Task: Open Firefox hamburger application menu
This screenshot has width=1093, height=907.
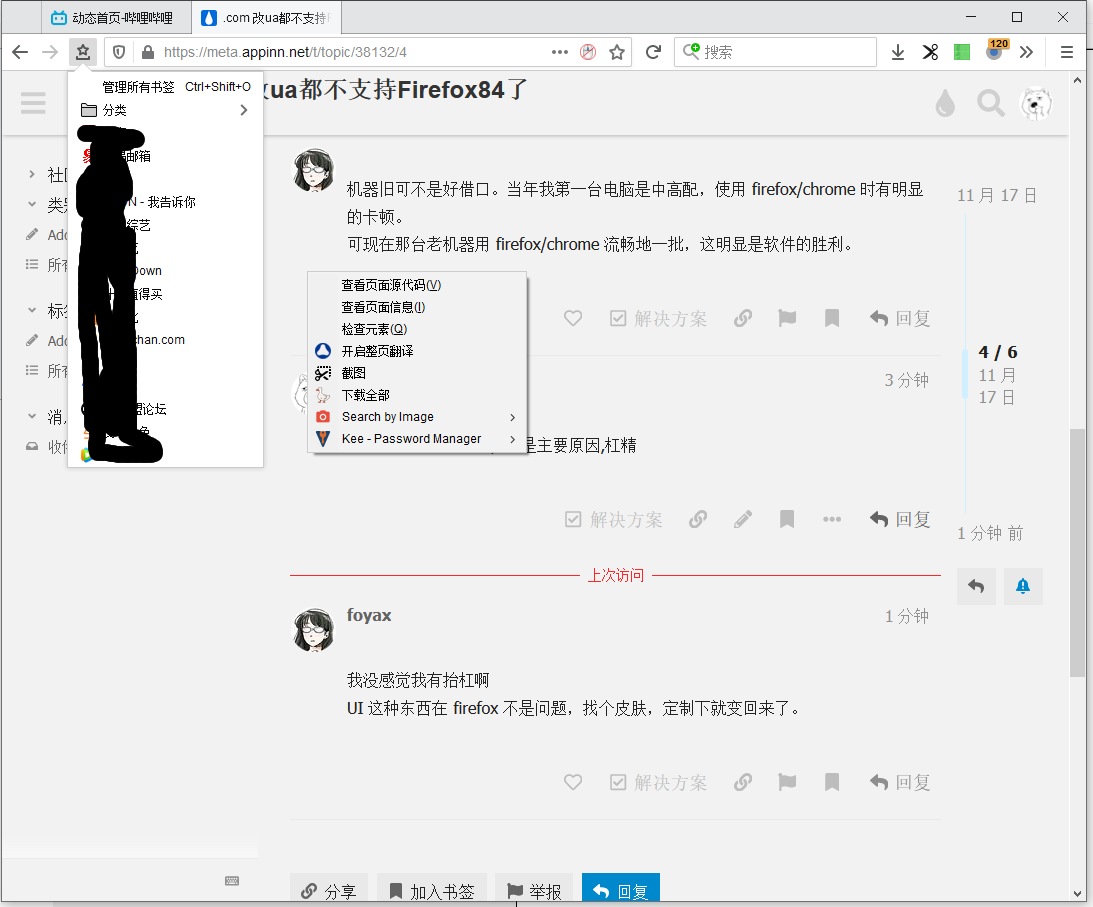Action: [x=1067, y=52]
